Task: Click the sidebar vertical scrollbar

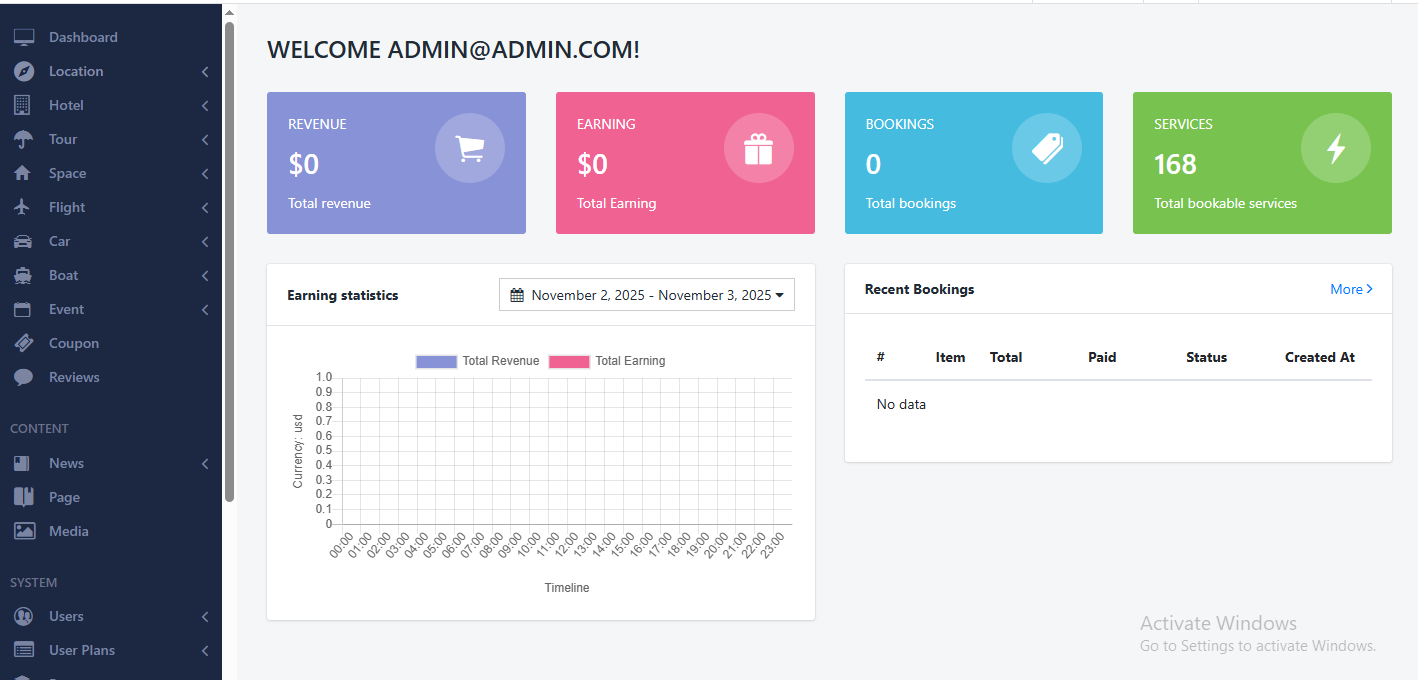Action: pyautogui.click(x=229, y=260)
